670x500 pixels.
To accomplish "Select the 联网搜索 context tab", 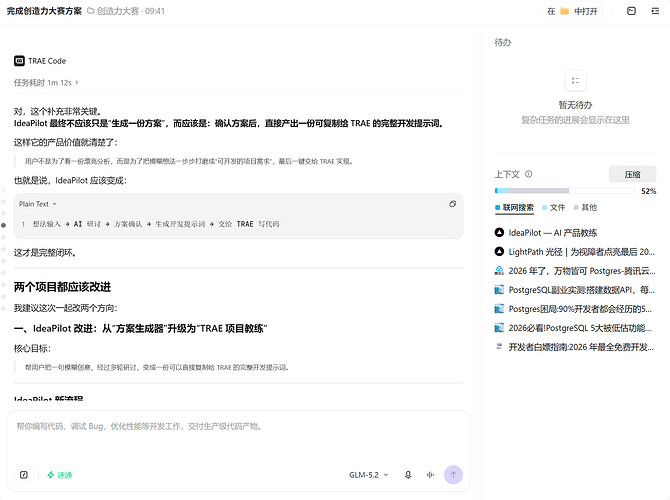I will click(x=514, y=208).
